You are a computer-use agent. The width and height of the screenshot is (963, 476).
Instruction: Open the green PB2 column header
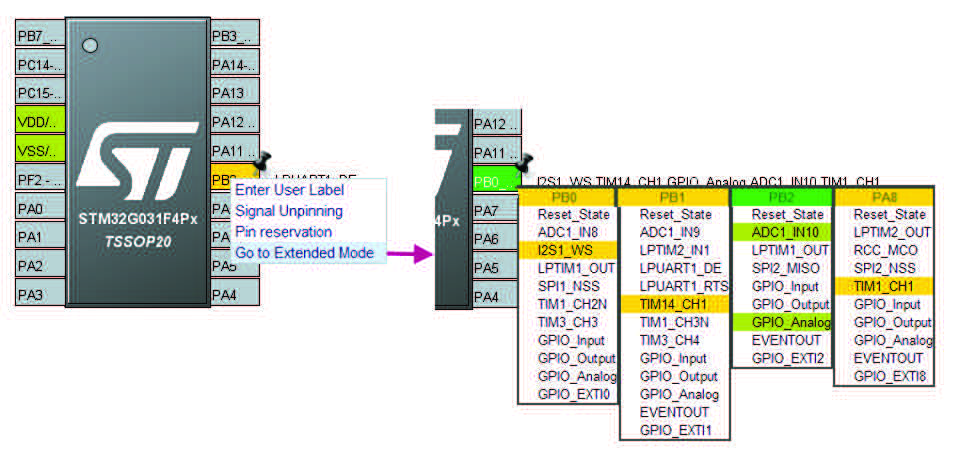coord(782,198)
